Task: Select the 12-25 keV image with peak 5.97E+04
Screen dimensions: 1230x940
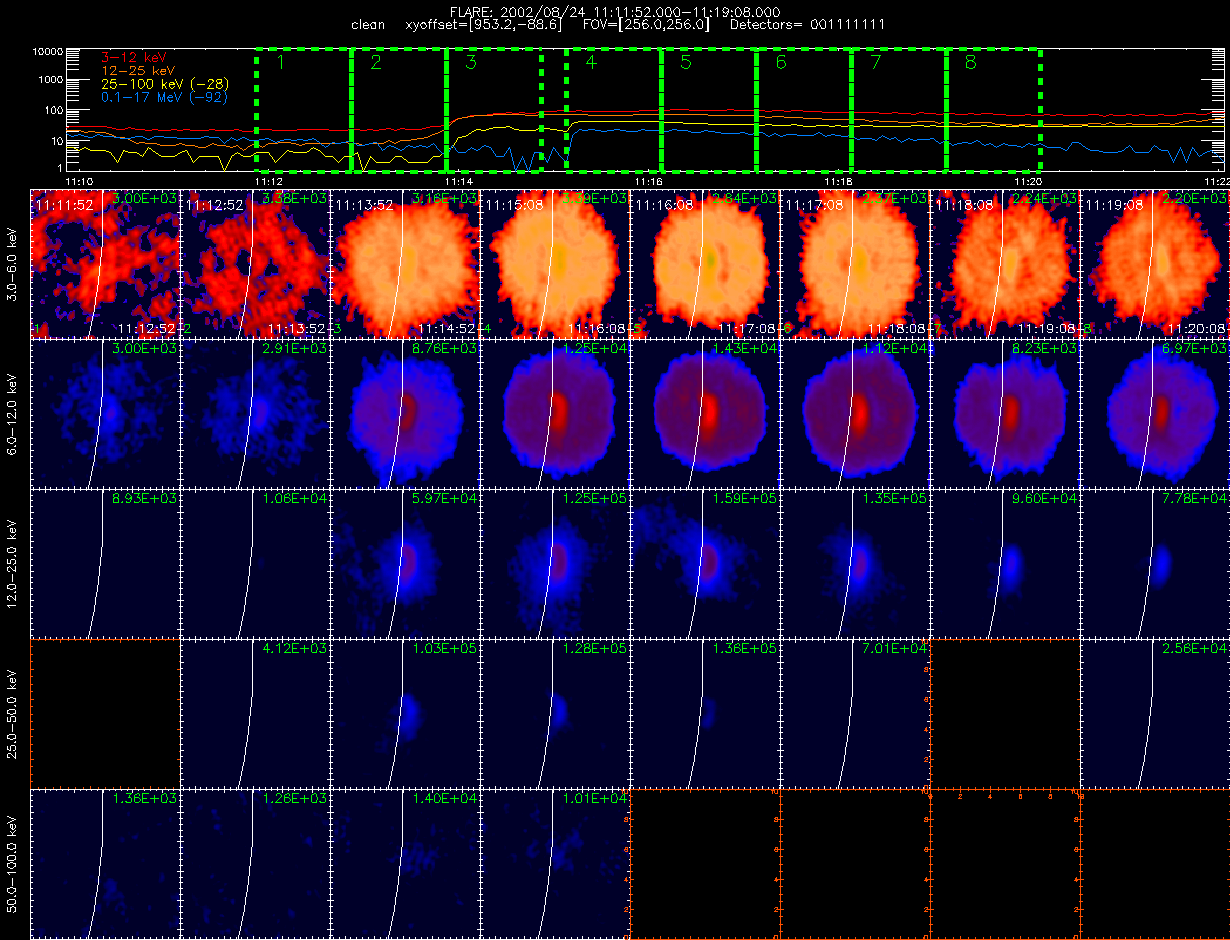Action: (406, 564)
